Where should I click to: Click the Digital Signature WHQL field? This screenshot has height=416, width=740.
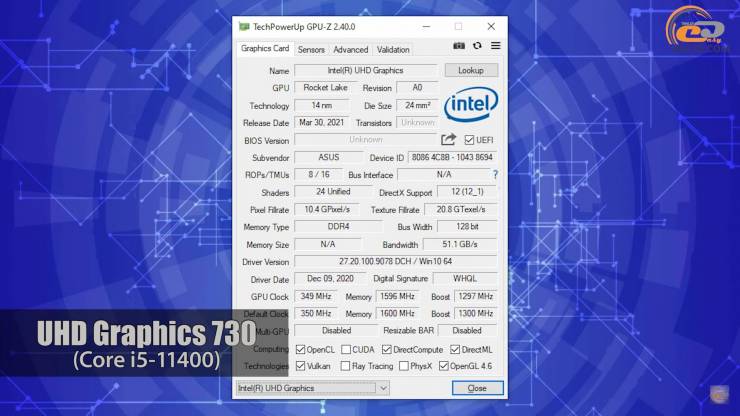[x=465, y=279]
